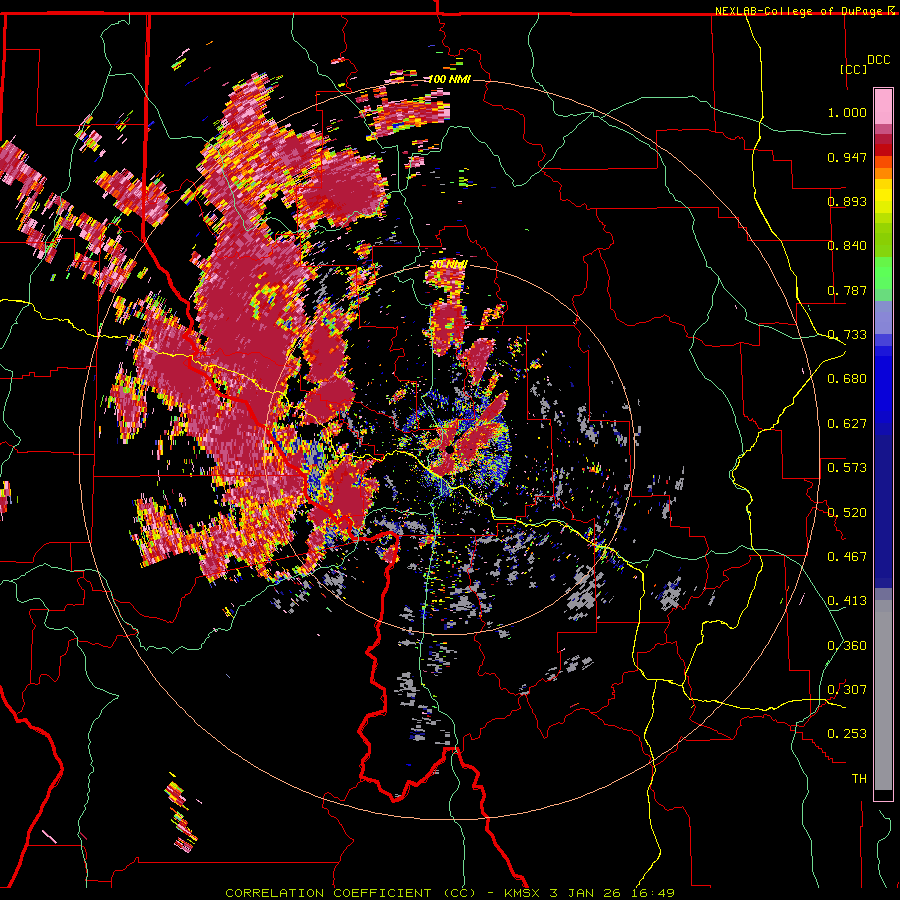This screenshot has width=900, height=900.
Task: Click the 0.413 color scale value
Action: pyautogui.click(x=847, y=601)
